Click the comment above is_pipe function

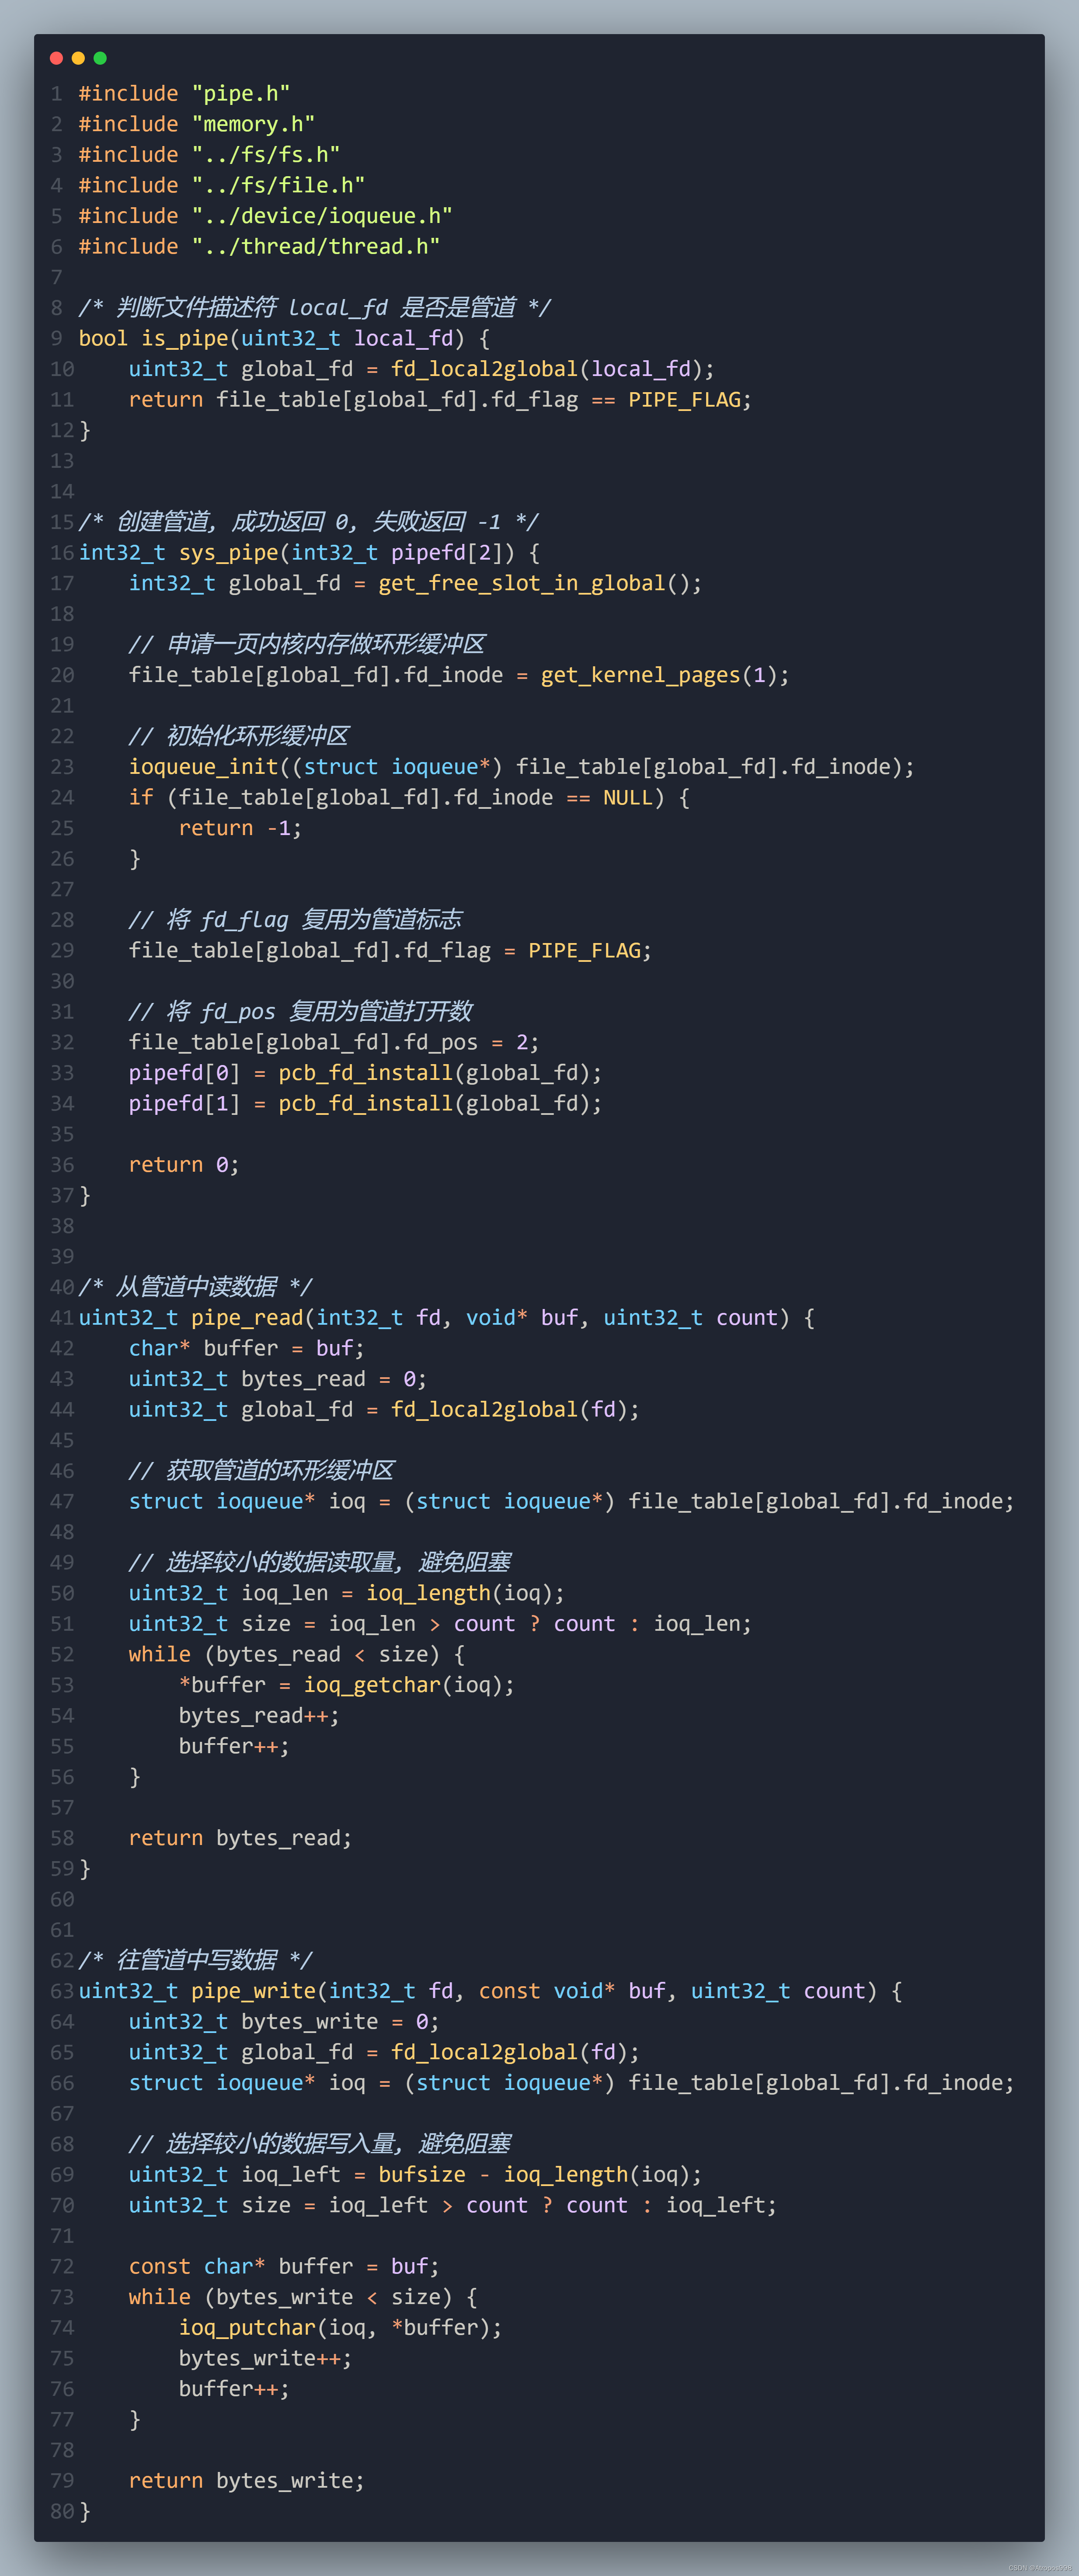[x=315, y=307]
